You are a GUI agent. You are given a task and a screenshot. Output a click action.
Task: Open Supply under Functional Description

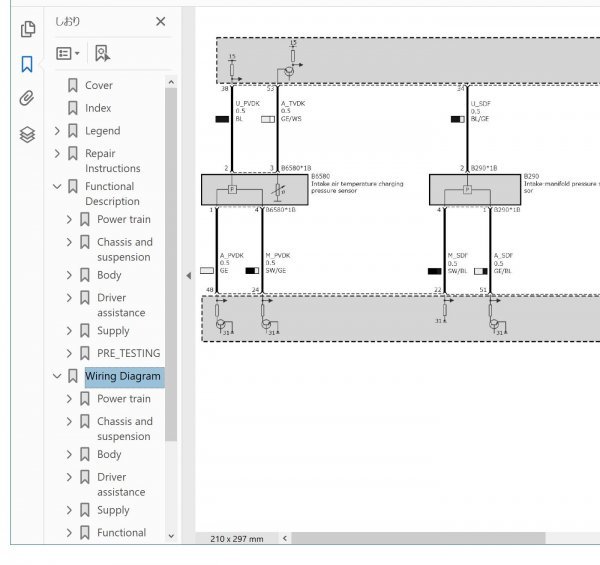point(113,331)
